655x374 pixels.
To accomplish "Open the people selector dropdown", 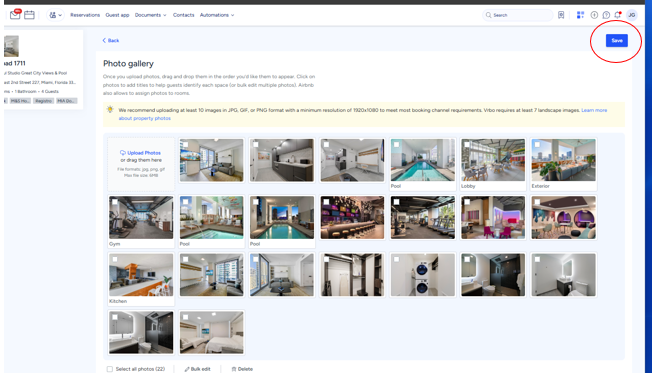I will tap(55, 15).
